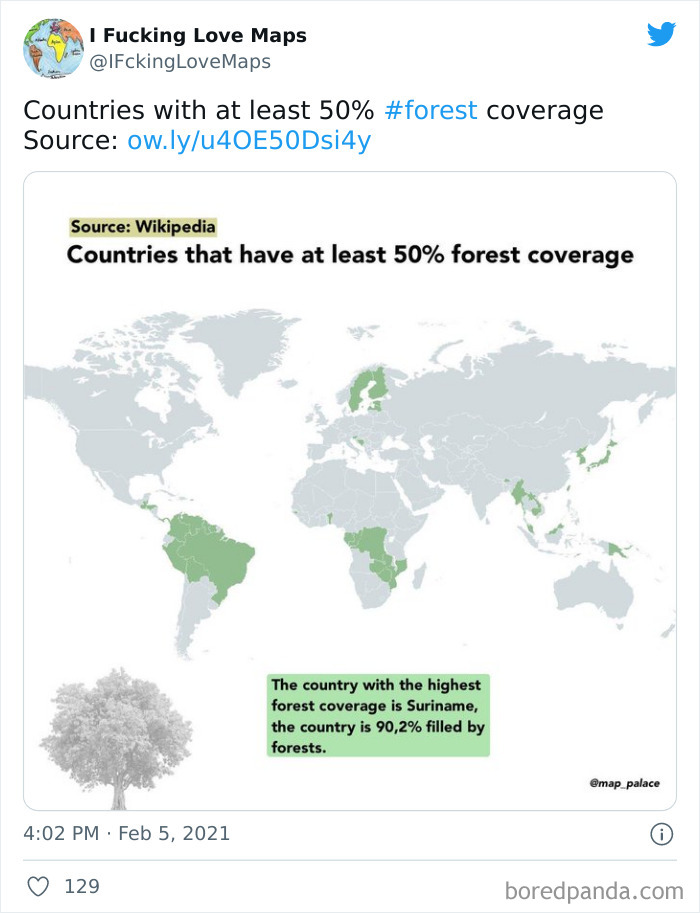The height and width of the screenshot is (913, 700).
Task: Click the map image thumbnail
Action: [x=350, y=490]
